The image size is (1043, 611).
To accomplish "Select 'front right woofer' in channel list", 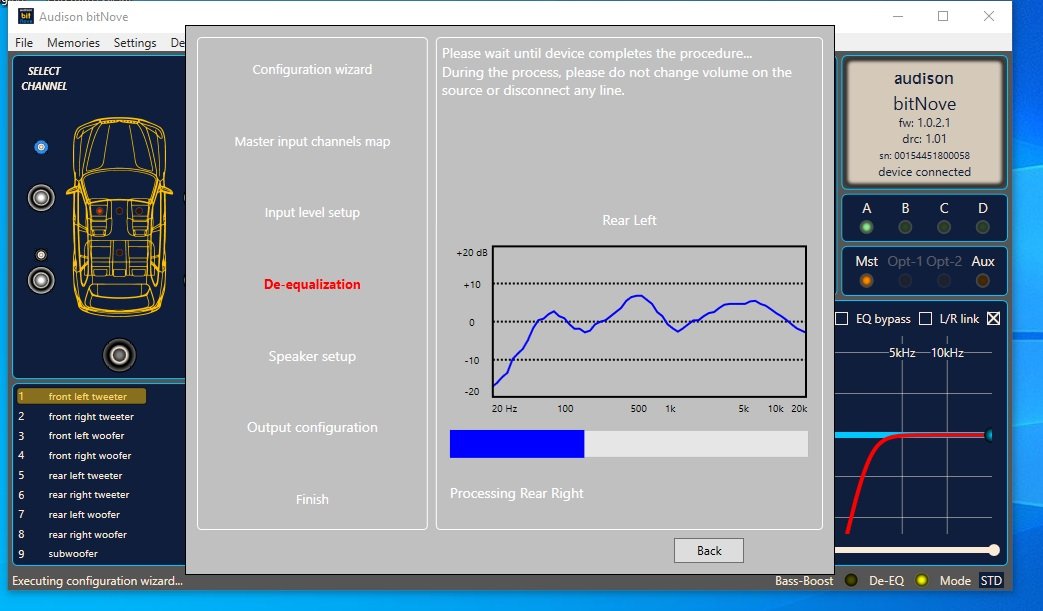I will pos(90,455).
